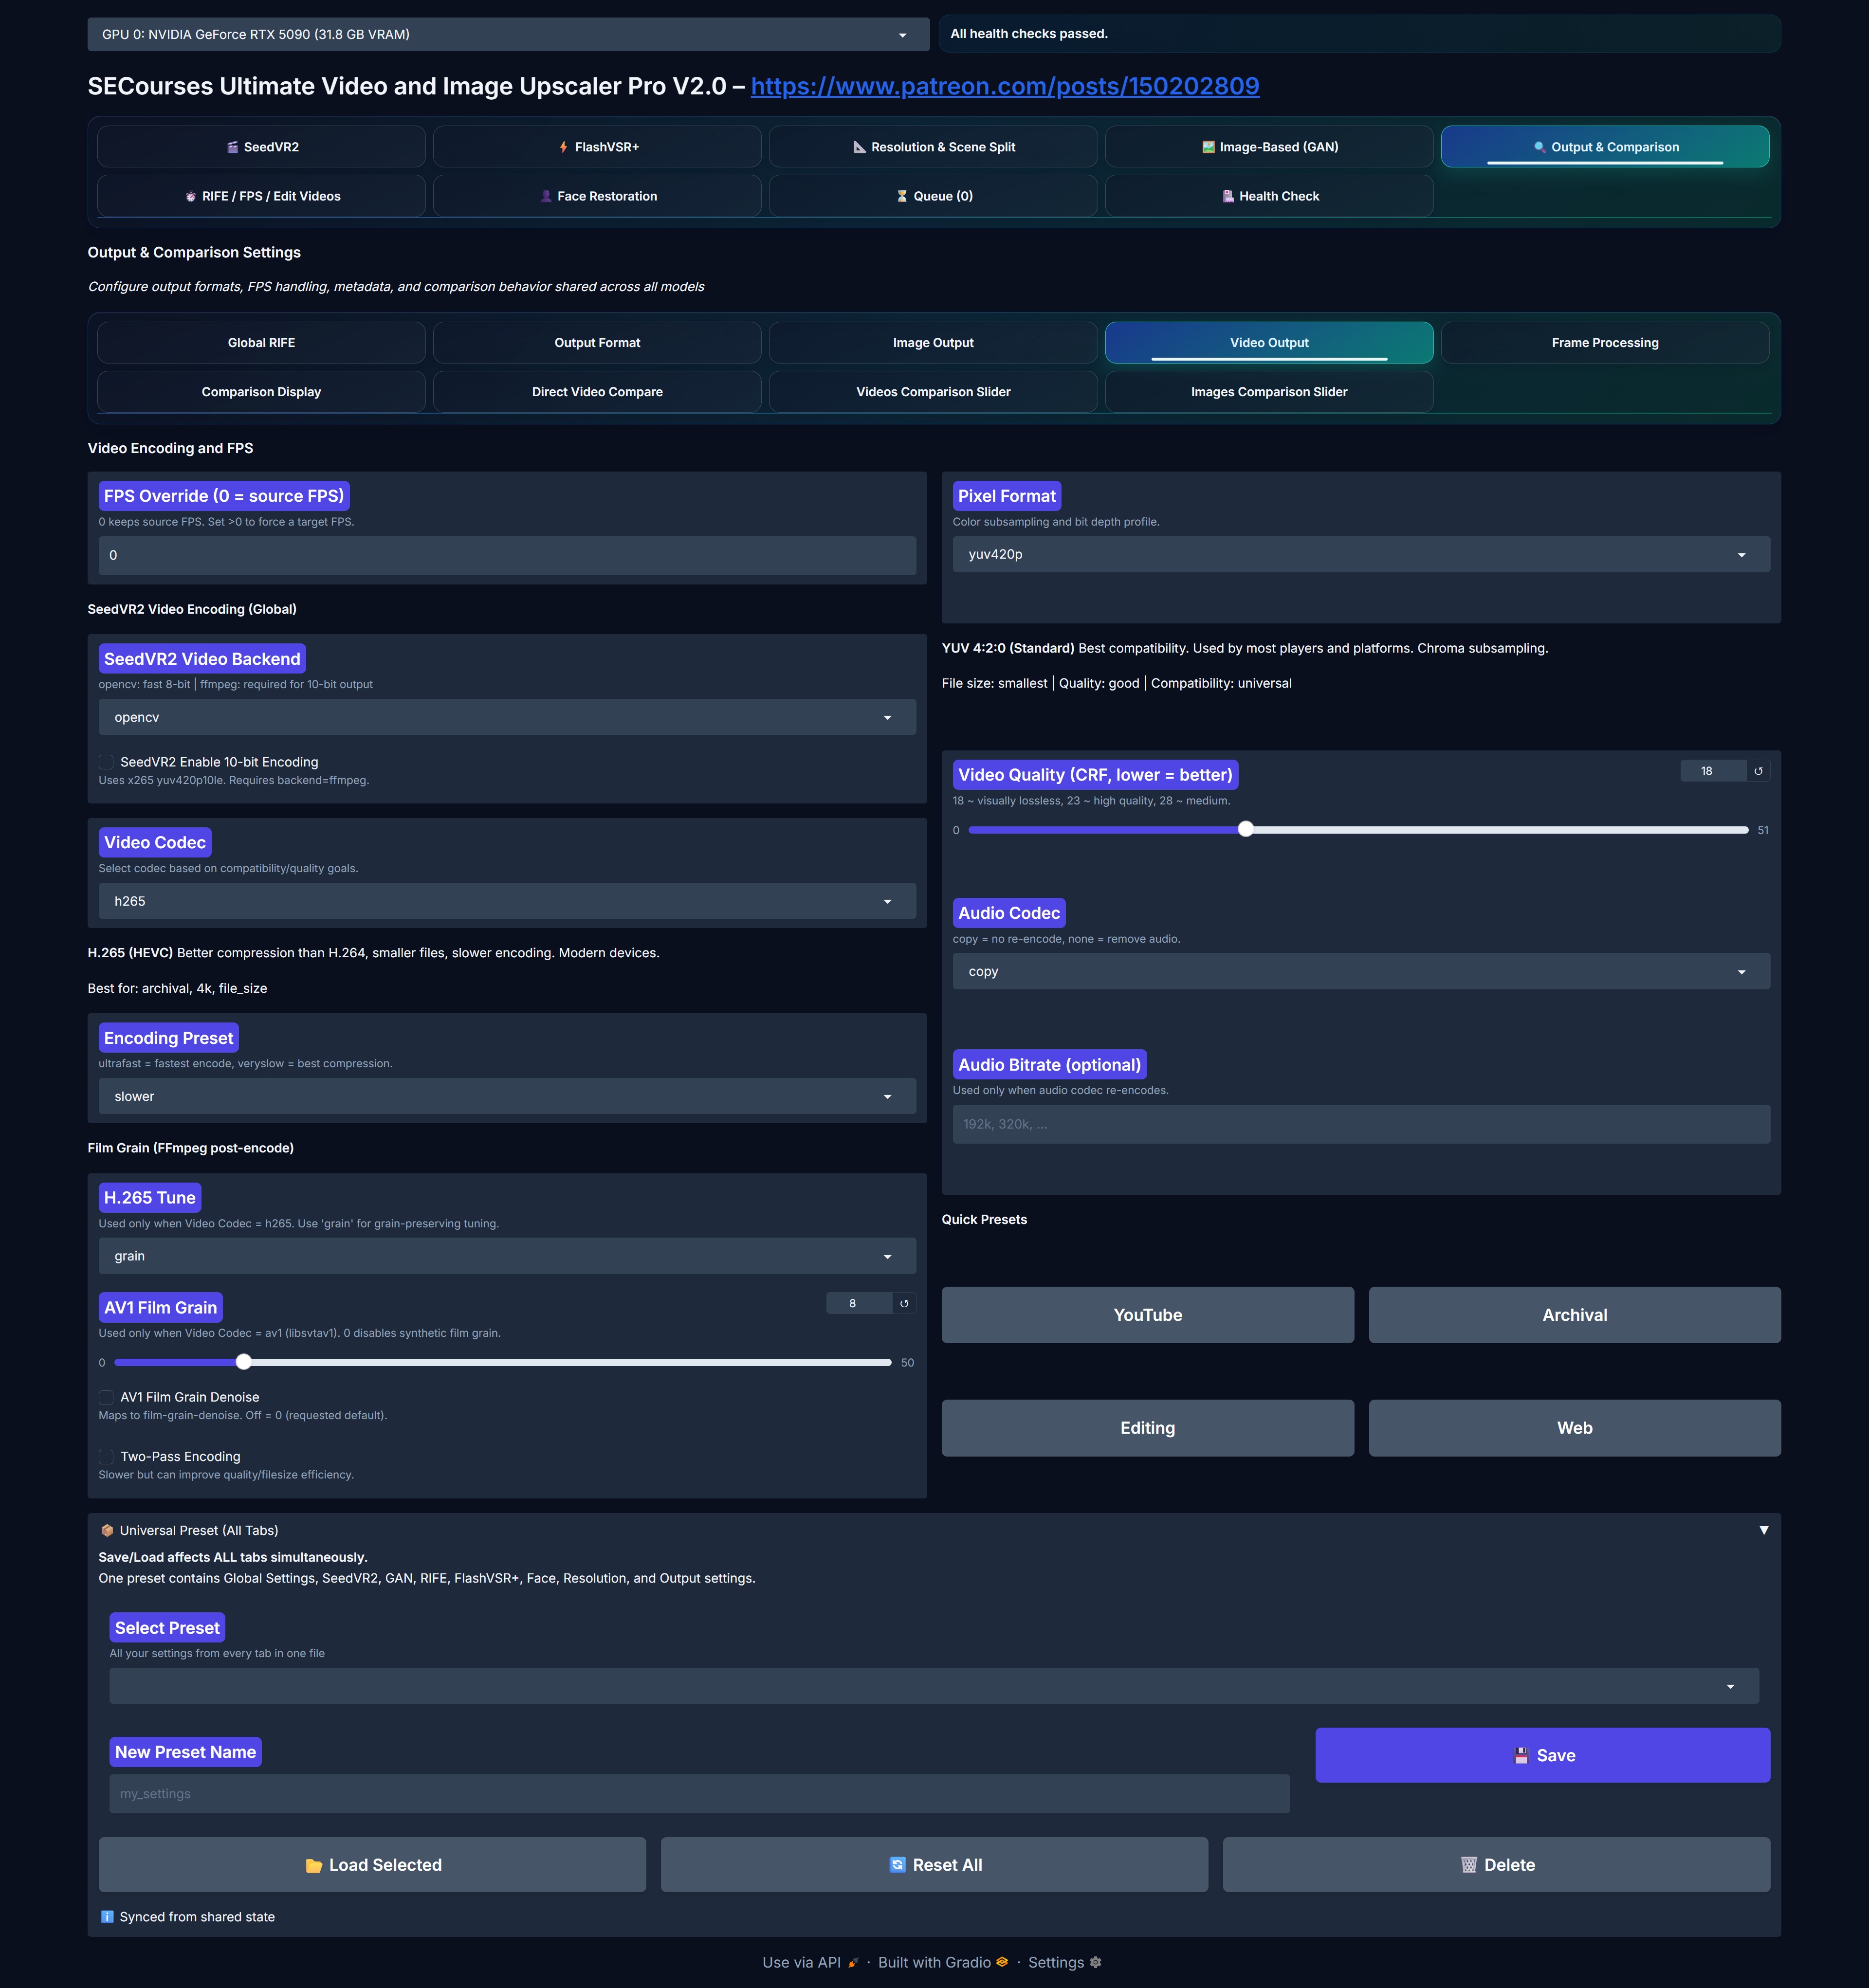This screenshot has width=1869, height=1988.
Task: Click the floppy disk Save preset button
Action: (1542, 1755)
